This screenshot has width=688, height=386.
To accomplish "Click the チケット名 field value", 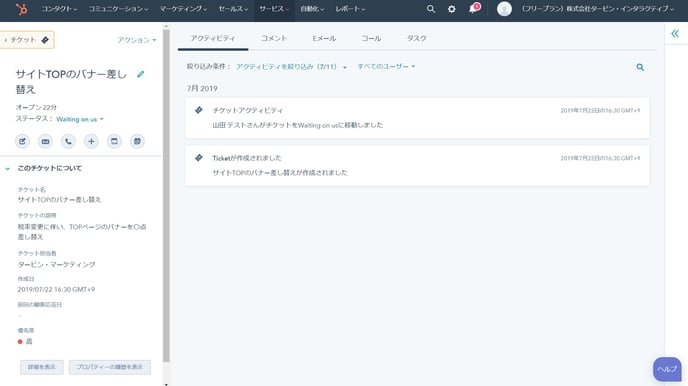I will click(x=59, y=200).
